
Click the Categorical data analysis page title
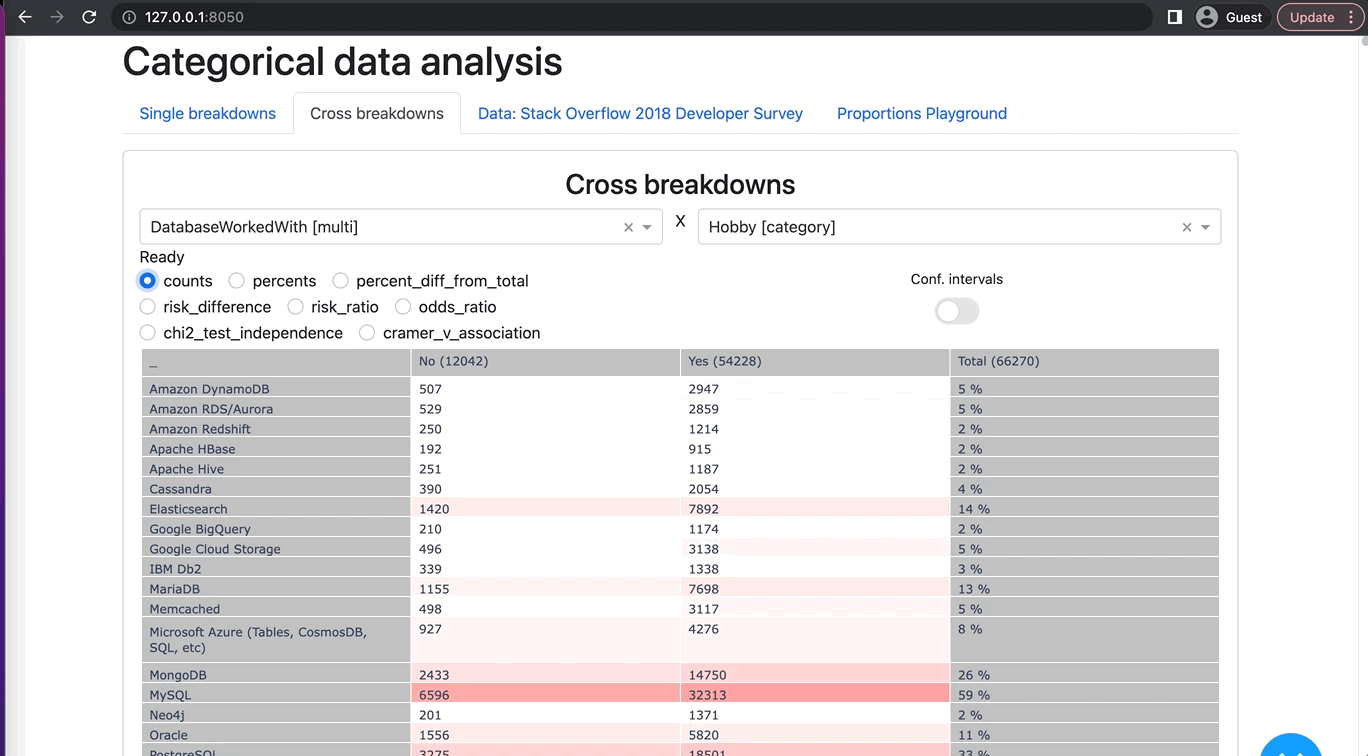pos(342,62)
